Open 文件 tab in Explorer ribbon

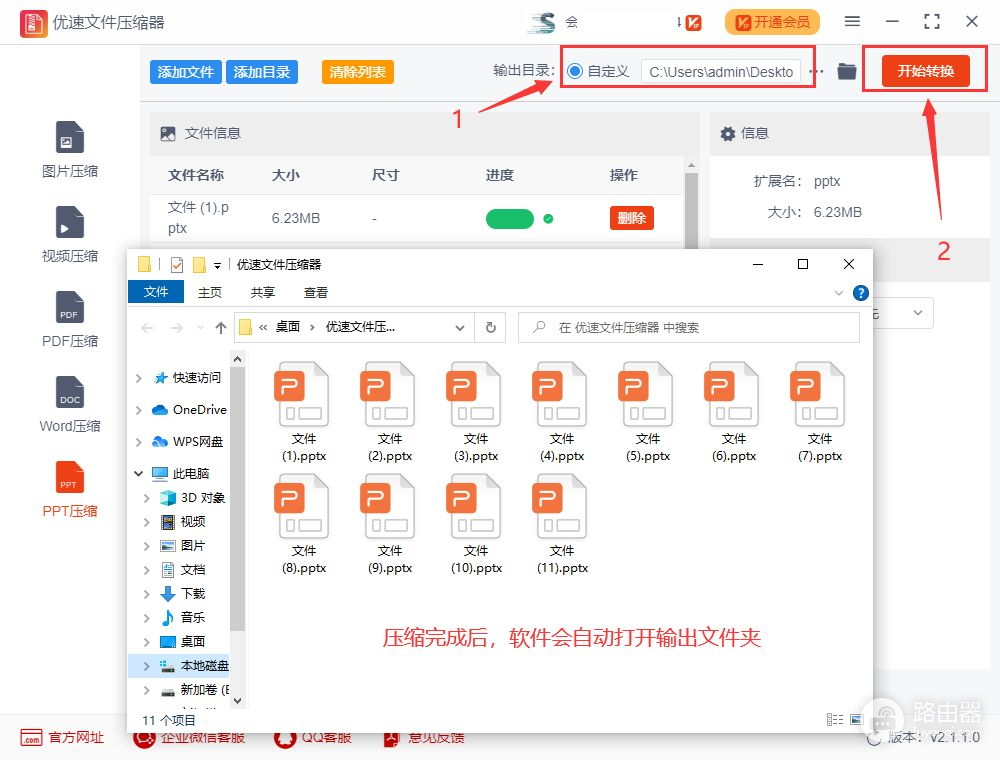click(x=156, y=292)
